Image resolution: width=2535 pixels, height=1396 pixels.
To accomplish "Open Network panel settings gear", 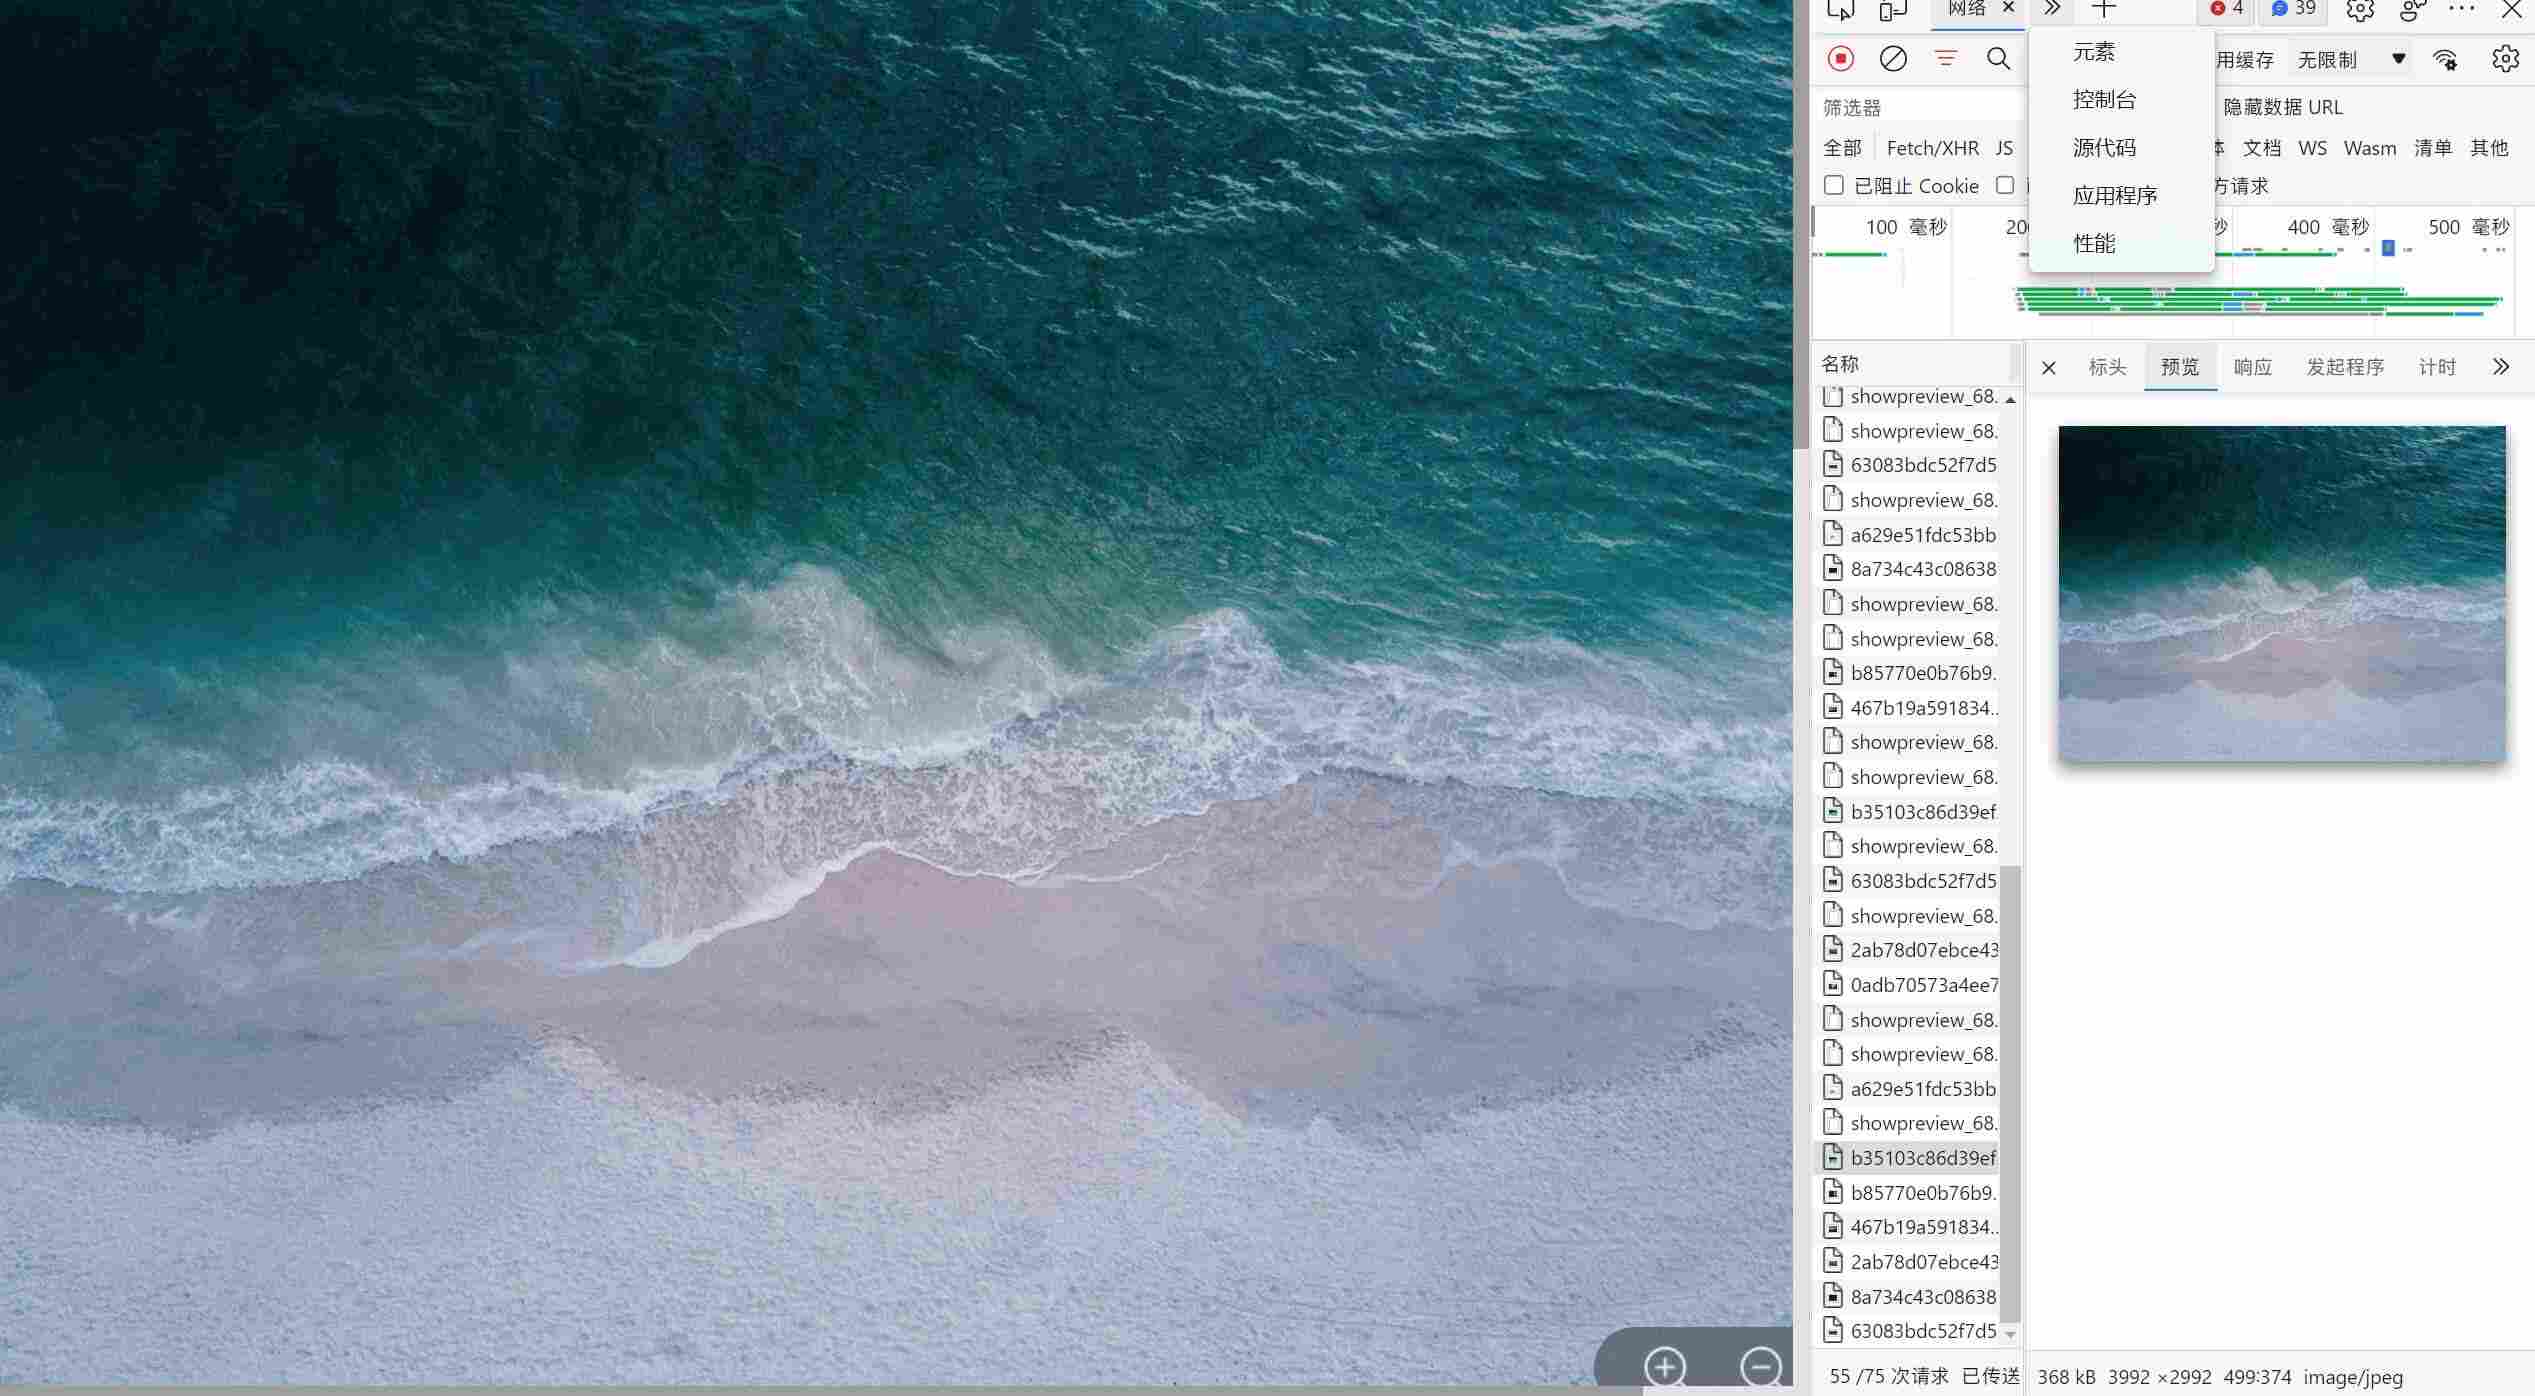I will pyautogui.click(x=2505, y=59).
